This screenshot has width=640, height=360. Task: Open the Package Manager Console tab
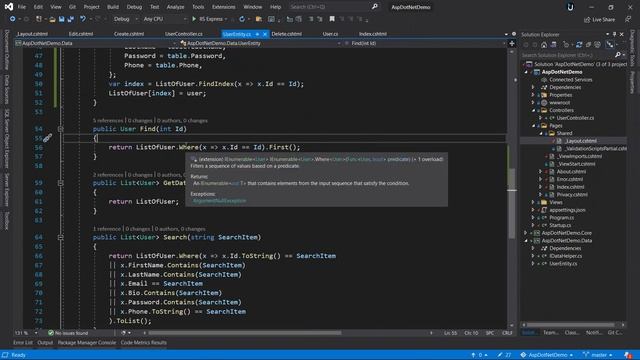coord(87,343)
